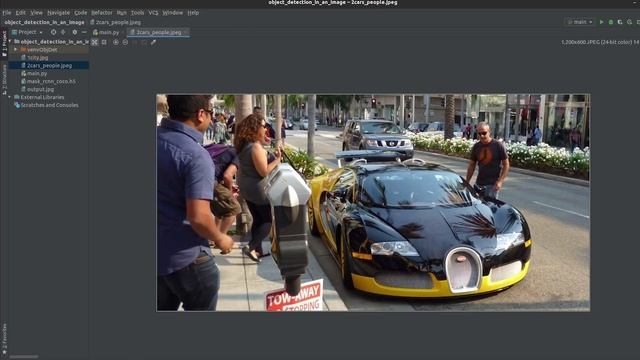Toggle the 1: Project side tool button
This screenshot has height=360, width=640.
tap(4, 43)
